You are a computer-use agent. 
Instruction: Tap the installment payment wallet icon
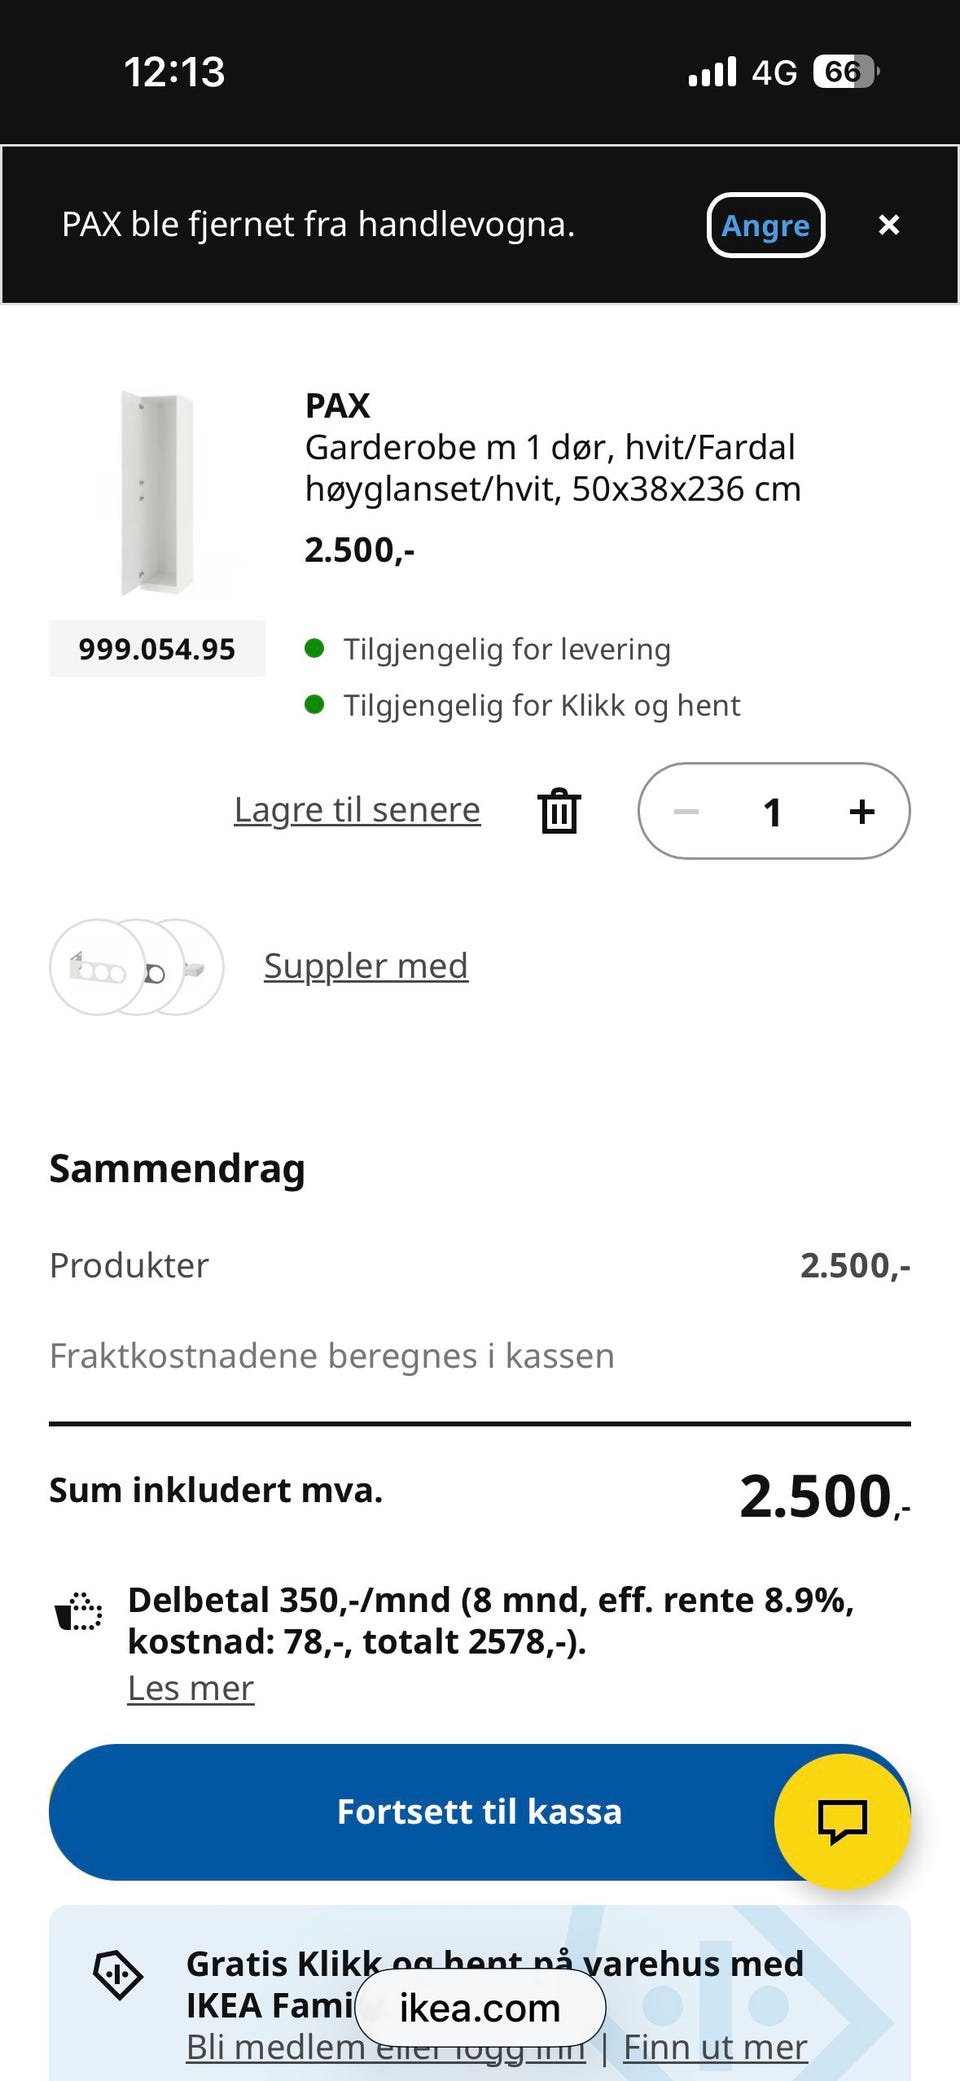click(78, 1611)
